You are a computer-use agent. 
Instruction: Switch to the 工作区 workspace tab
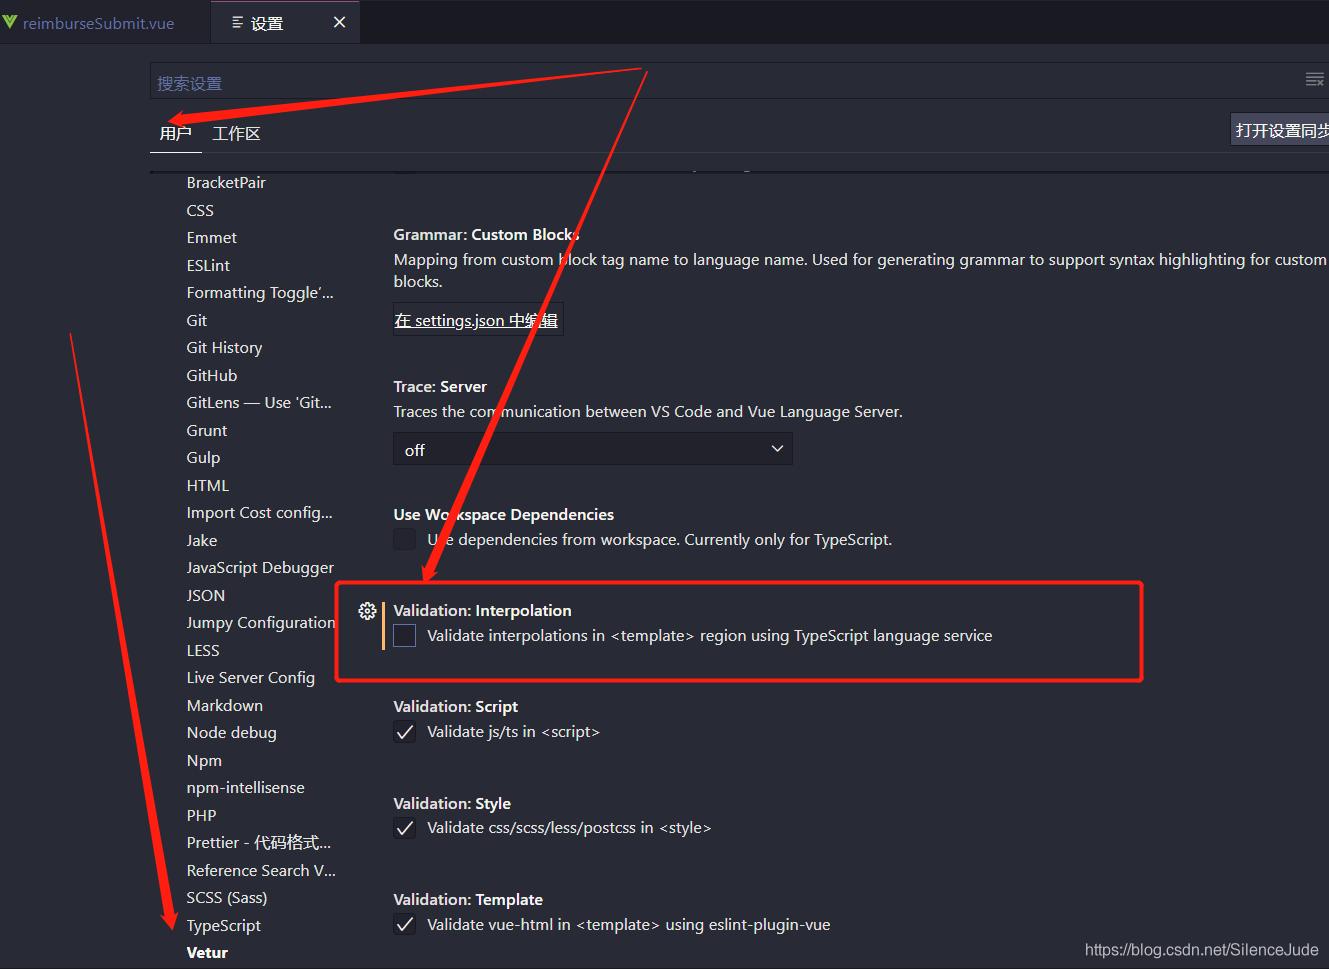[236, 134]
